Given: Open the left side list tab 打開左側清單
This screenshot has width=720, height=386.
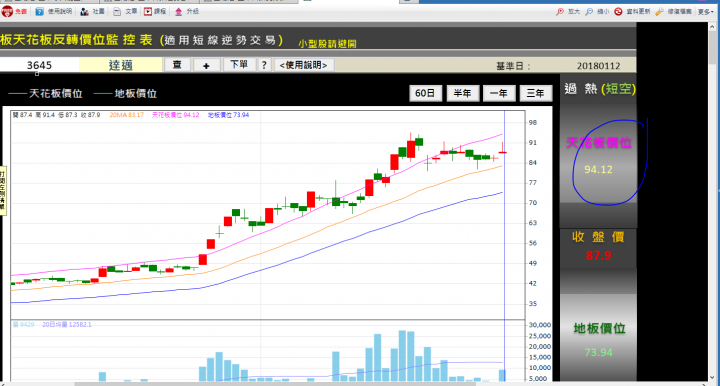Looking at the screenshot, I should tap(2, 190).
